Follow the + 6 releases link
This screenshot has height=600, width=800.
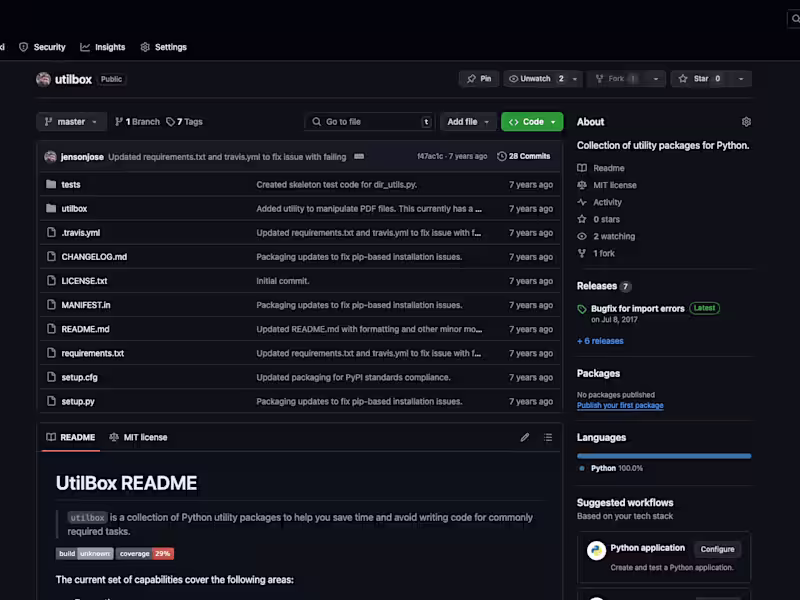coord(600,341)
